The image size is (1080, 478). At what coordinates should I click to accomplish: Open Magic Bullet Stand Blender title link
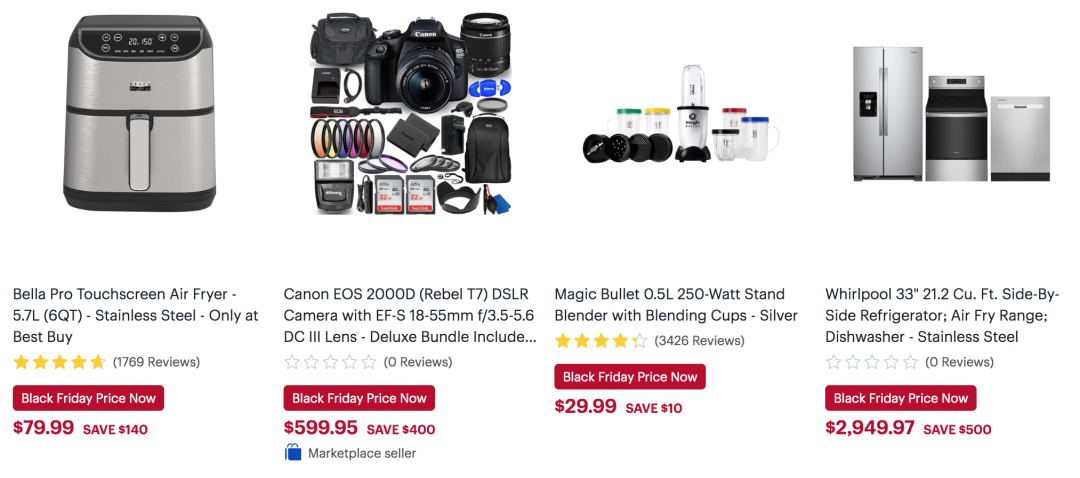point(676,305)
